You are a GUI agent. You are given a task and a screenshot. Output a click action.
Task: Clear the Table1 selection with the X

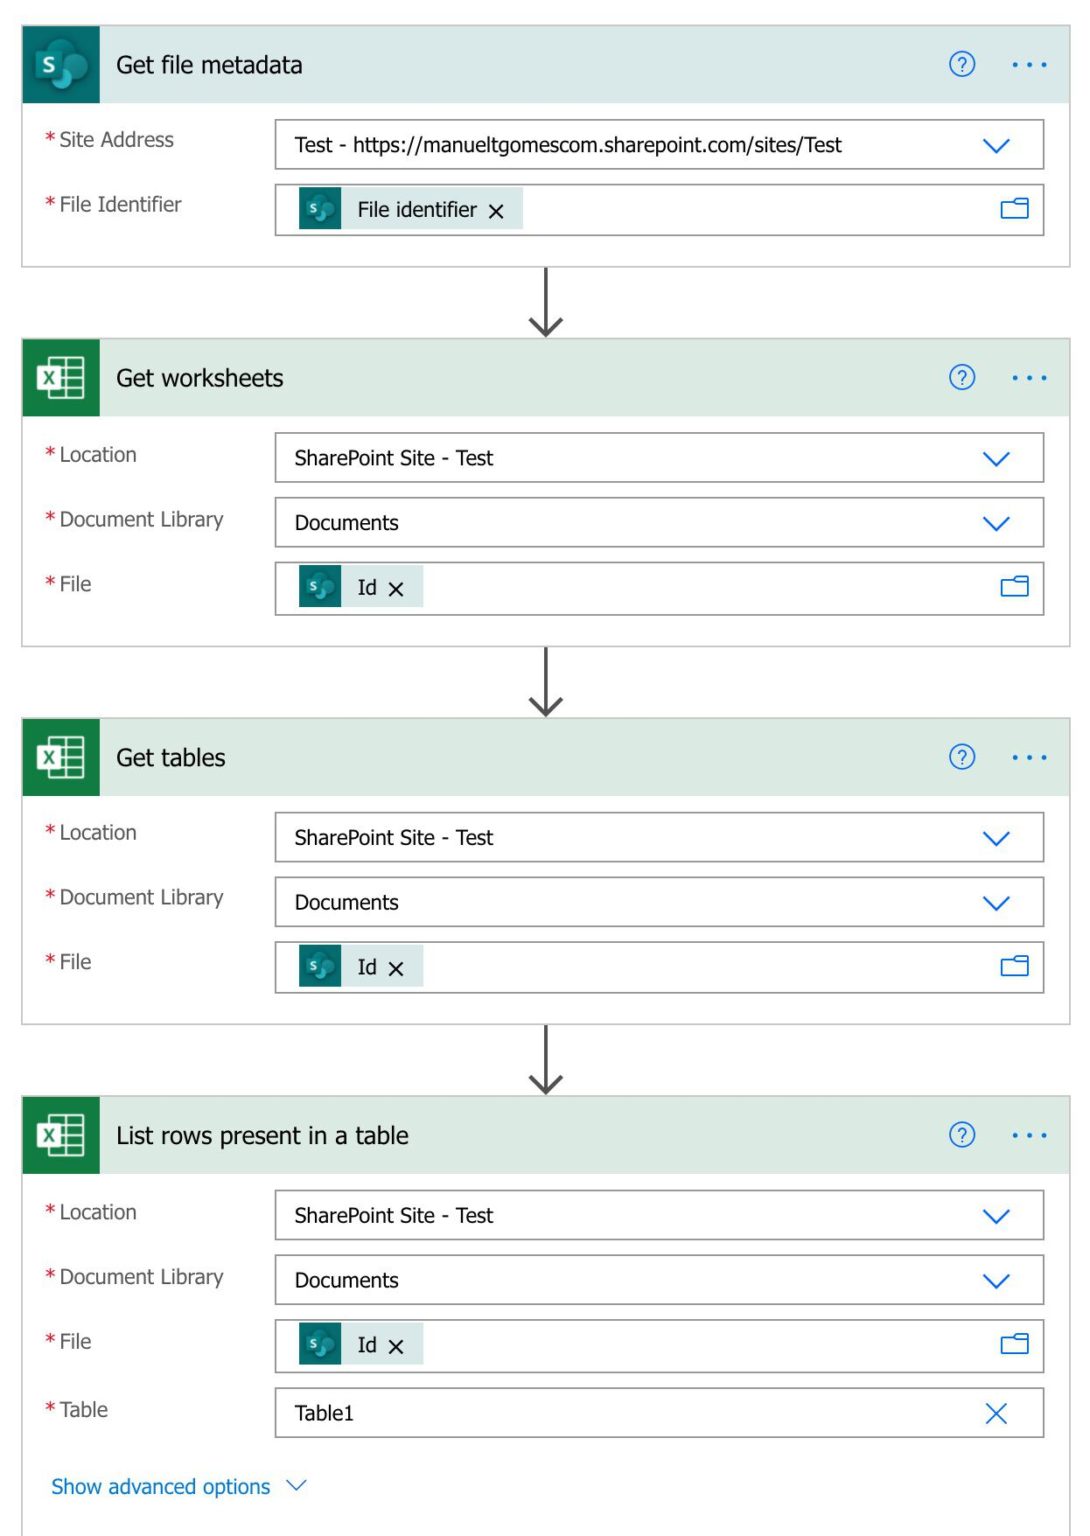[996, 1413]
